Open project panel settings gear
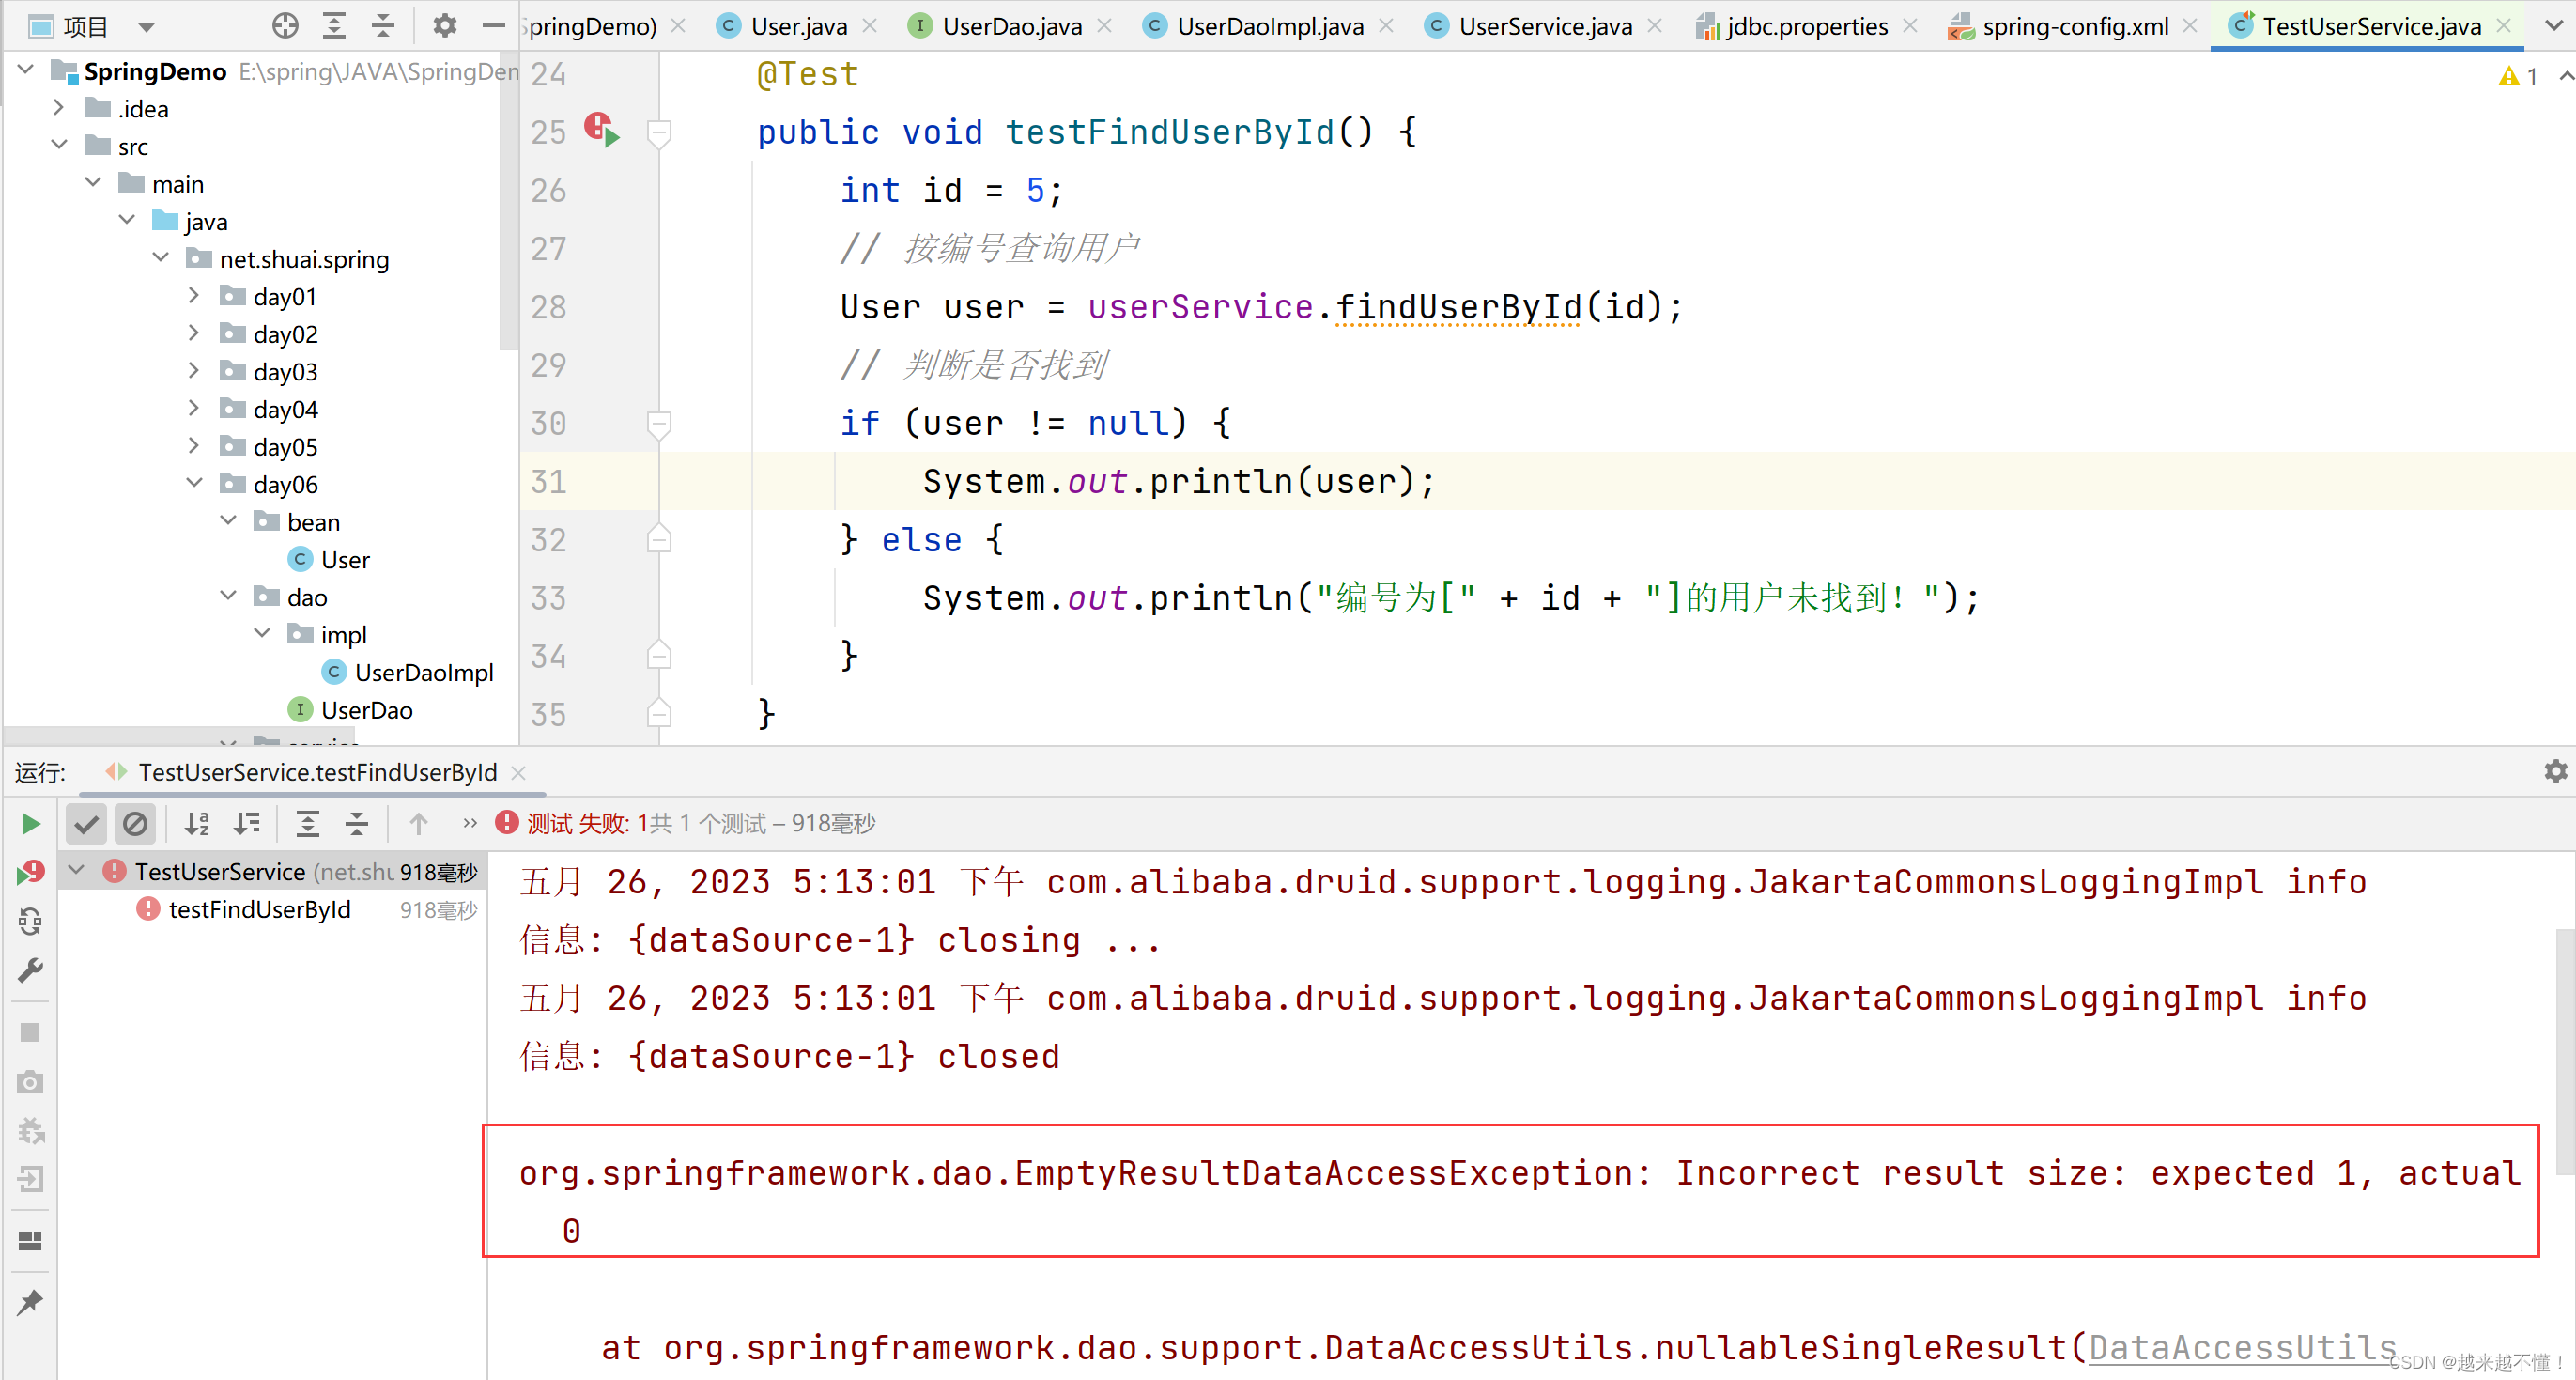The width and height of the screenshot is (2576, 1380). [444, 26]
